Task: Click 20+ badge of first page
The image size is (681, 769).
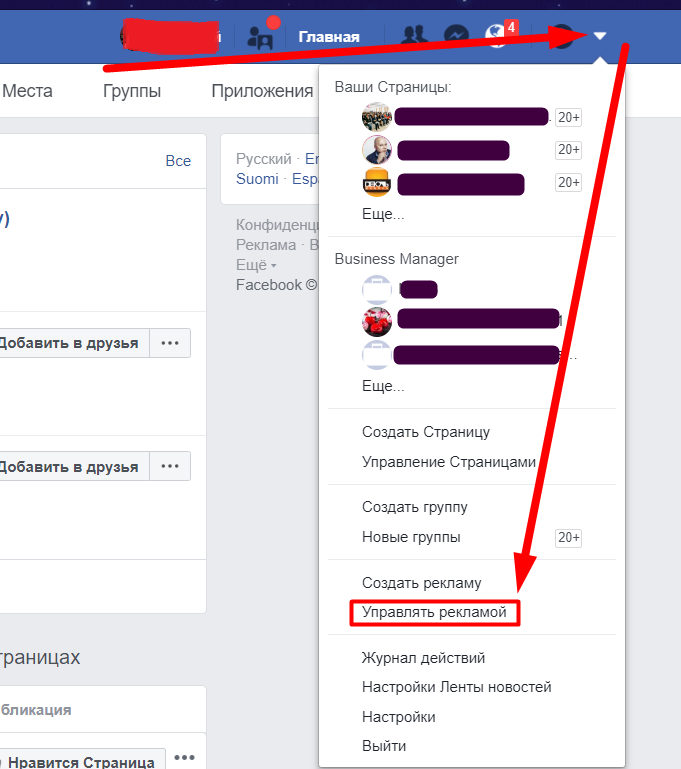Action: pyautogui.click(x=568, y=118)
